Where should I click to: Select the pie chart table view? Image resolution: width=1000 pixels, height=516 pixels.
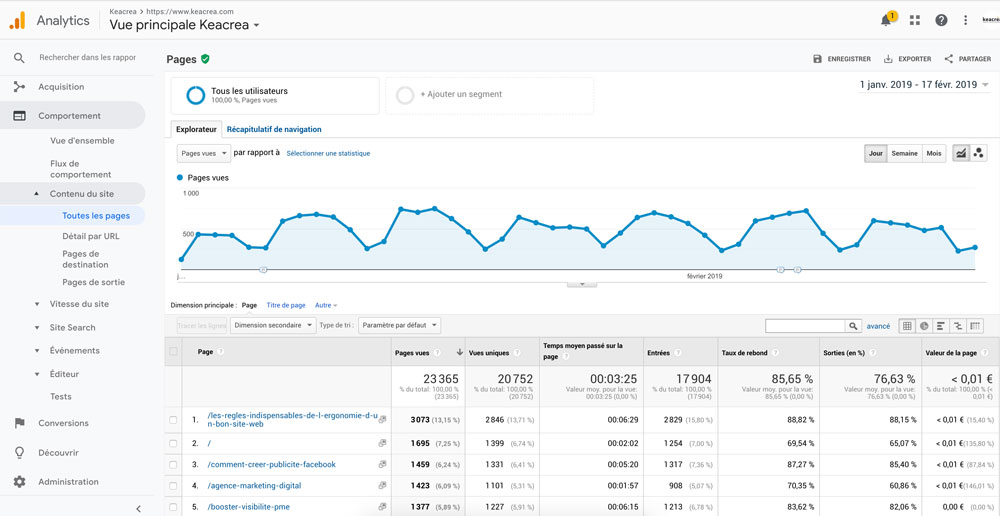pos(924,326)
